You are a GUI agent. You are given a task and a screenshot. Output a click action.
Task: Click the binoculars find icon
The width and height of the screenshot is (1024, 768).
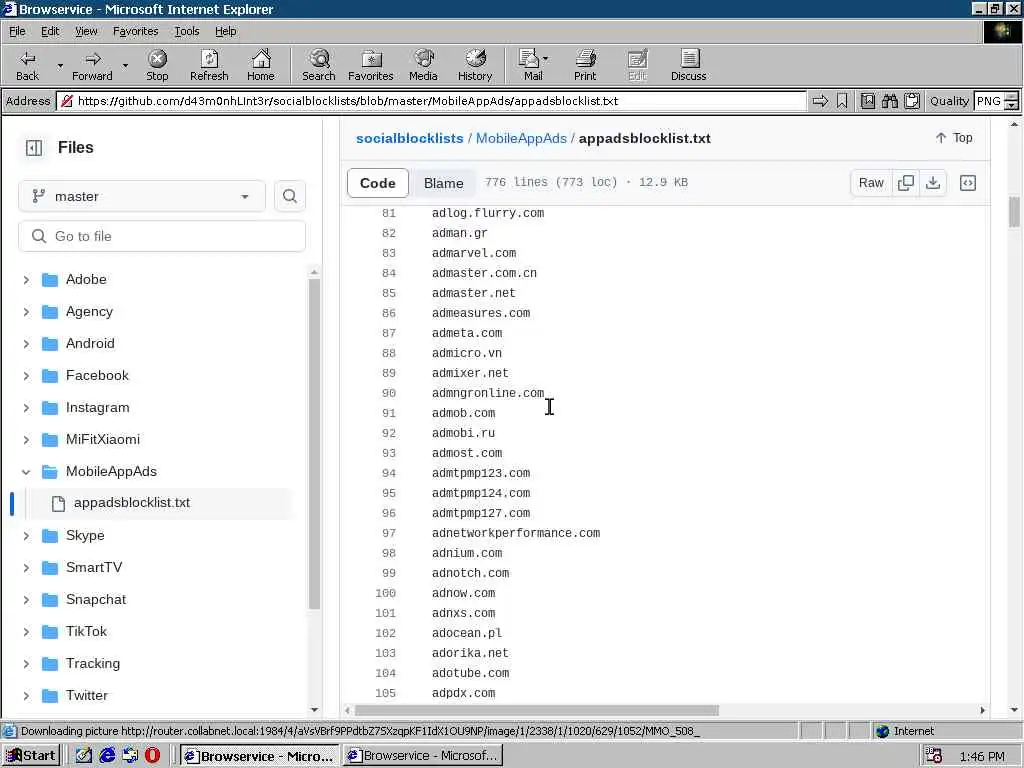(889, 101)
